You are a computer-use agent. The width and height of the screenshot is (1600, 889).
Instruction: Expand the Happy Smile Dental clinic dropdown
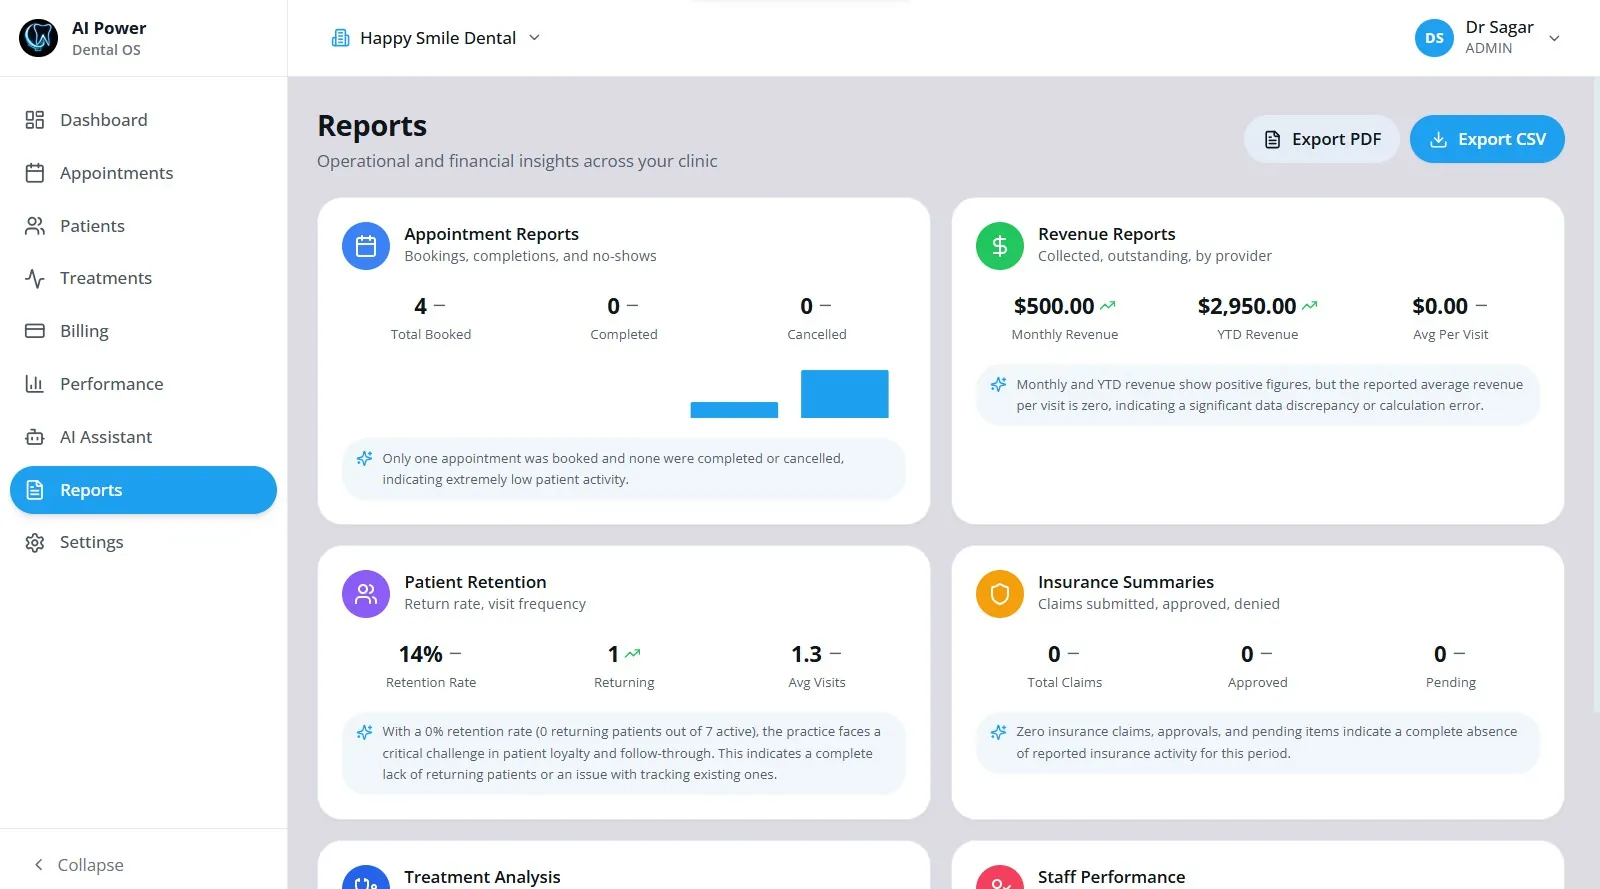(436, 38)
